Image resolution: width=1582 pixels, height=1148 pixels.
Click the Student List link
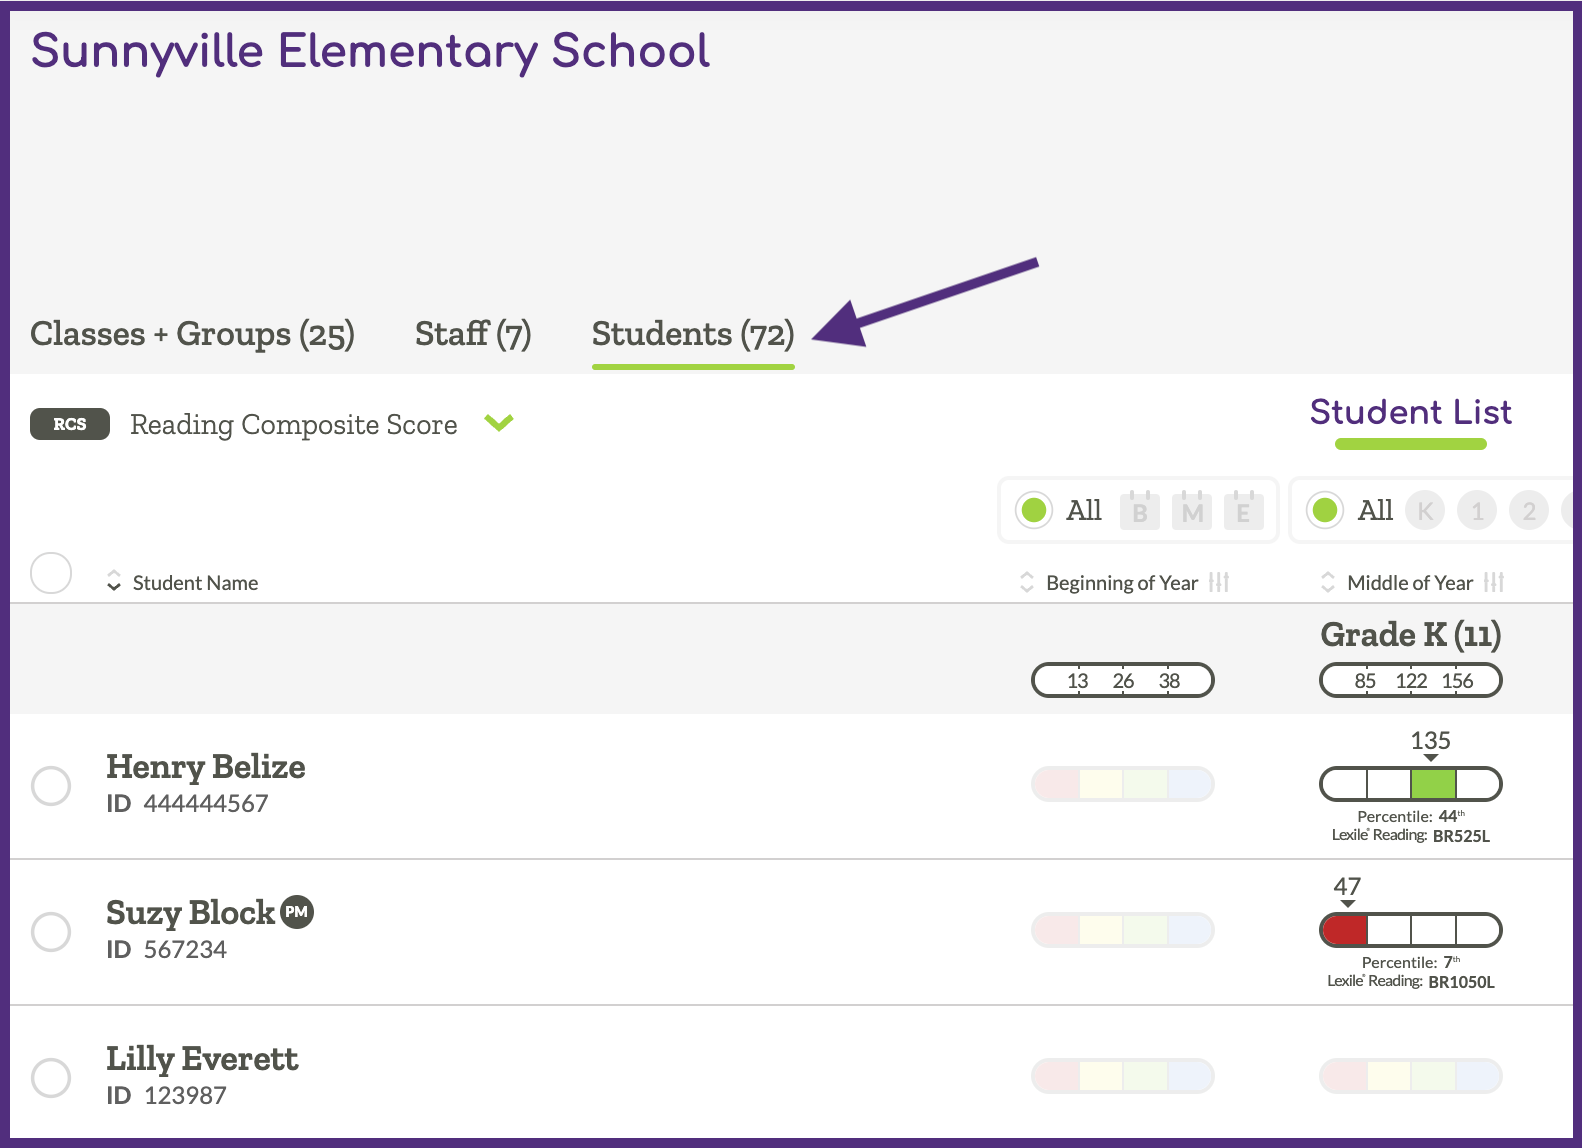(1410, 412)
